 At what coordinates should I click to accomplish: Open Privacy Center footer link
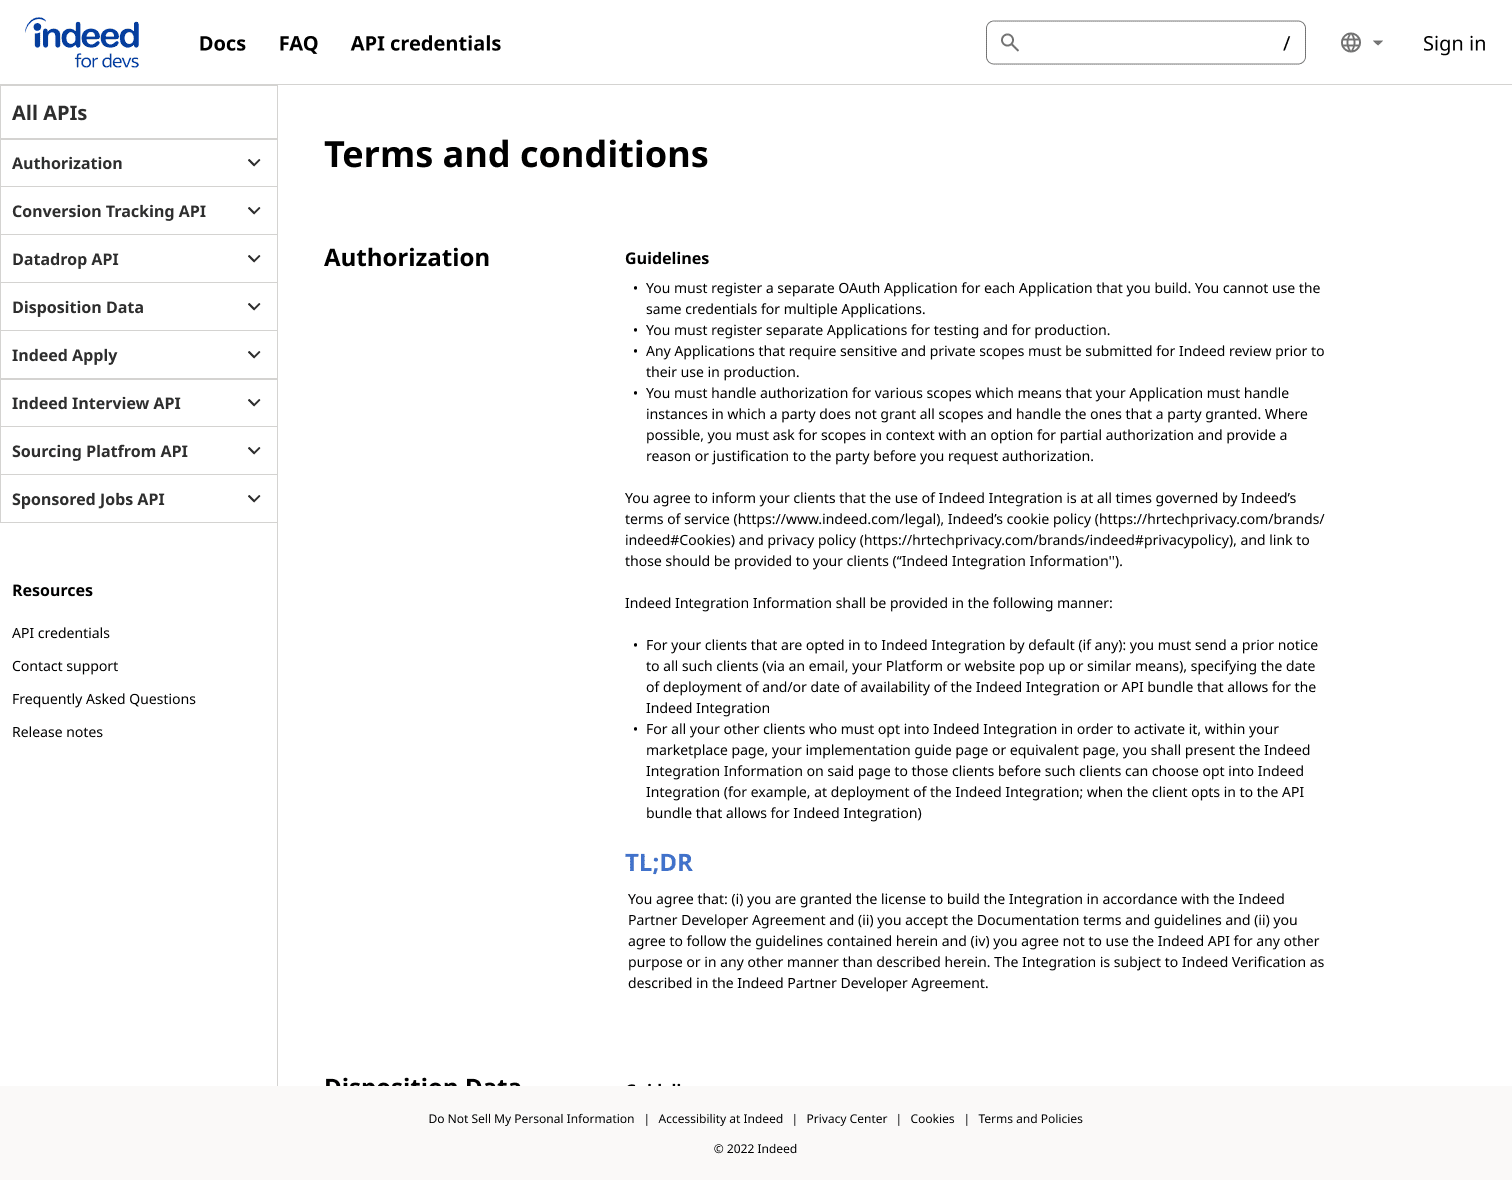point(847,1119)
